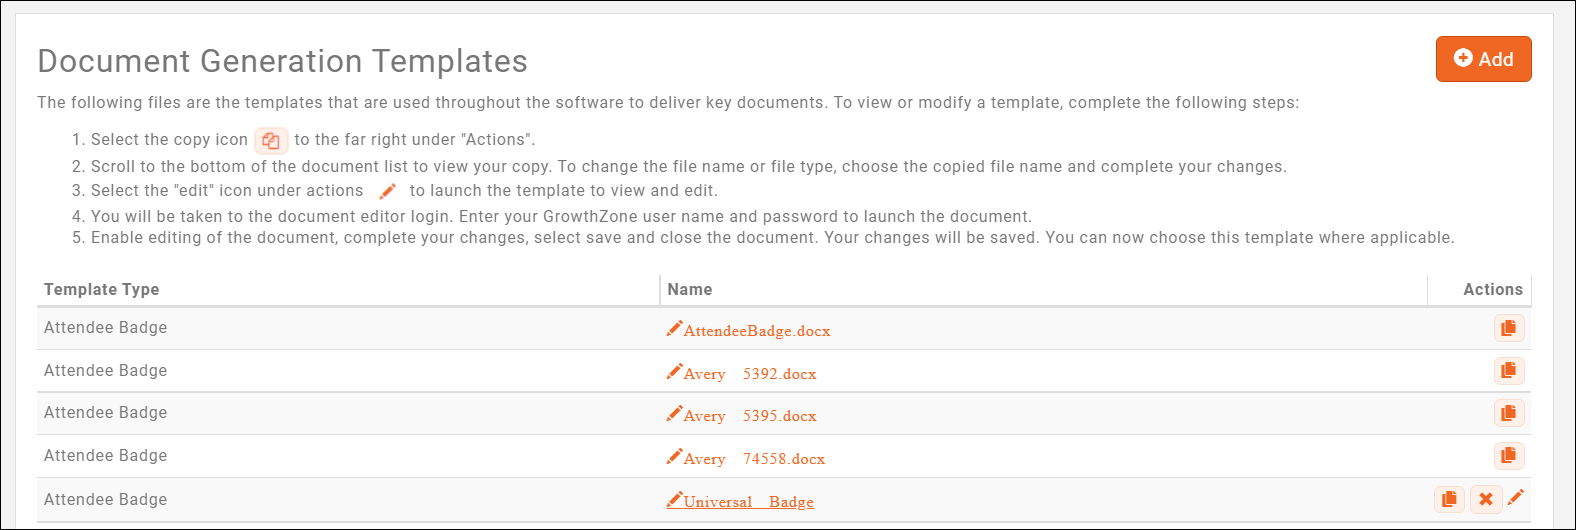Open the Avery 5392.docx link
The height and width of the screenshot is (530, 1576).
point(750,374)
